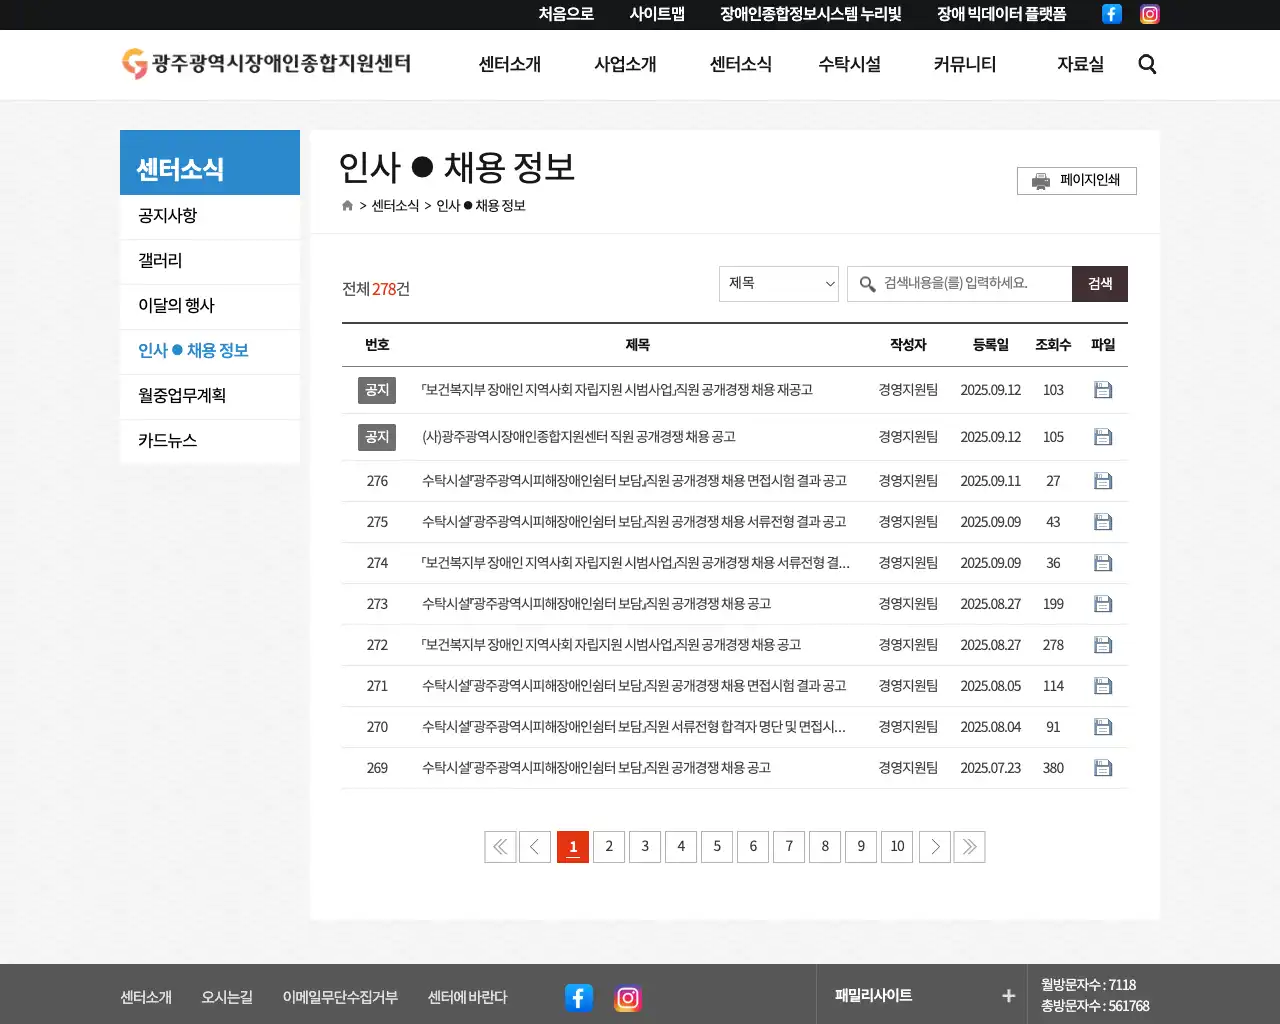The image size is (1280, 1024).
Task: Select 카드뉴스 in sidebar
Action: click(210, 441)
